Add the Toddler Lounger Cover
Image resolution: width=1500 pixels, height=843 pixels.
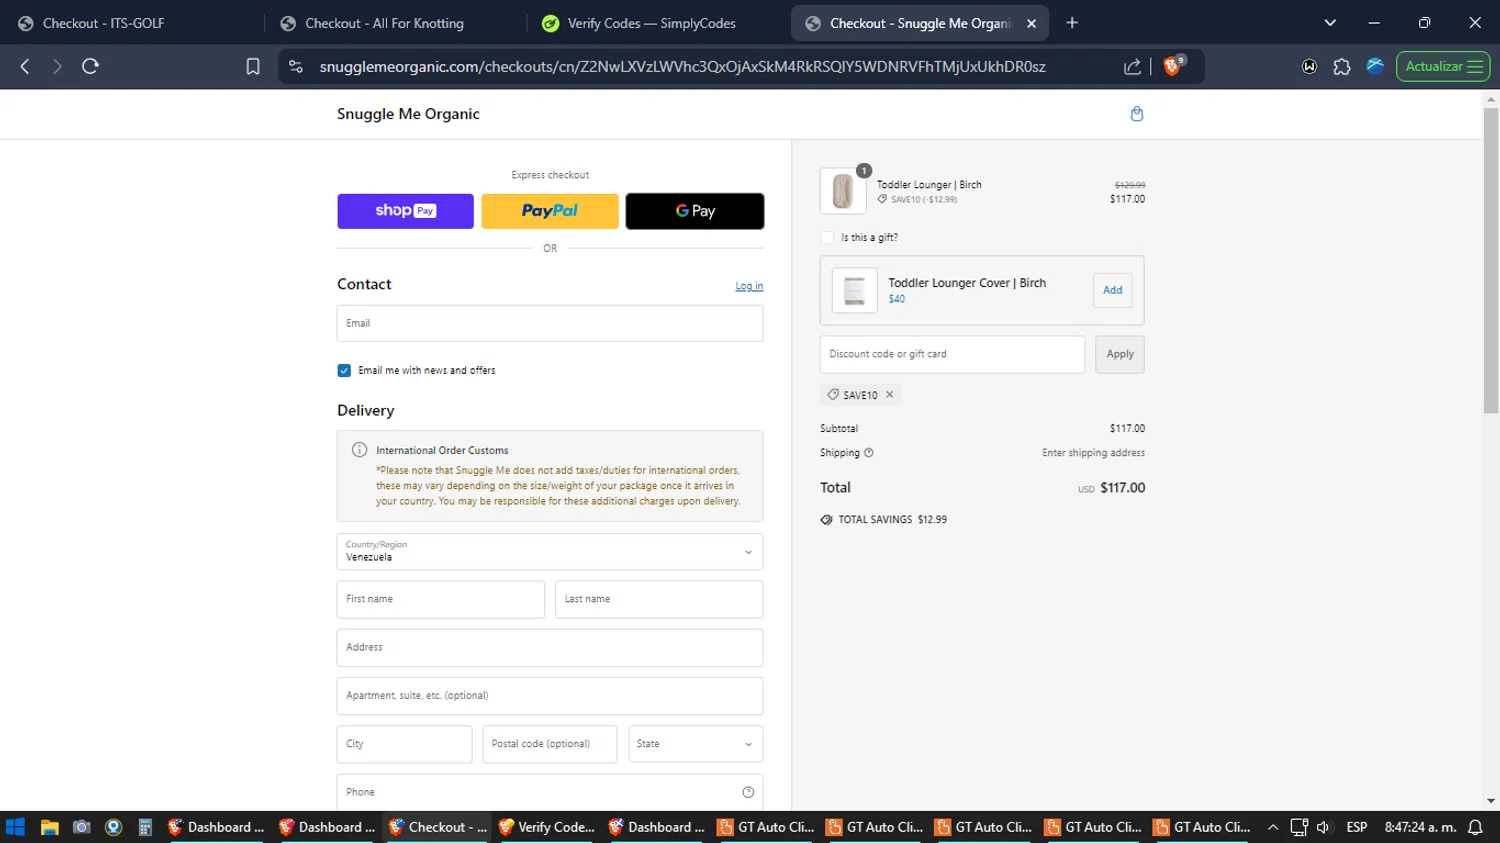(x=1112, y=290)
